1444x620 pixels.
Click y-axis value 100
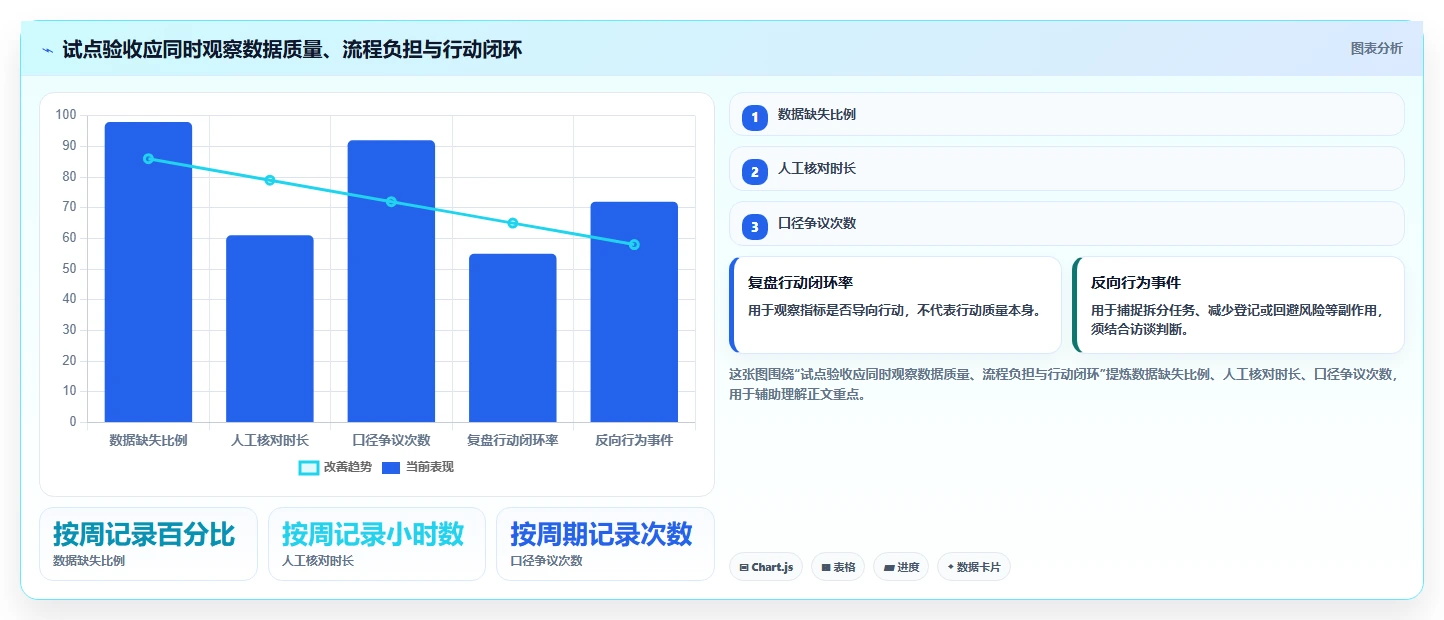point(66,115)
